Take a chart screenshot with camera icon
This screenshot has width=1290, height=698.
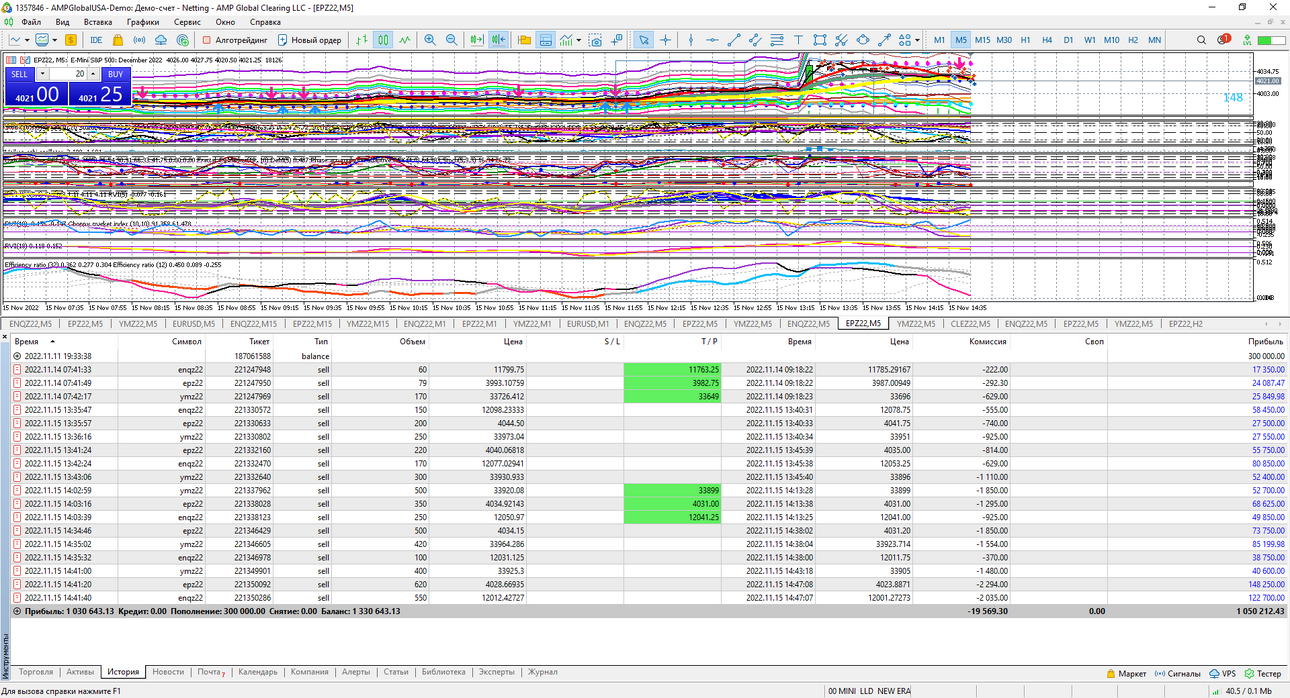pos(595,40)
